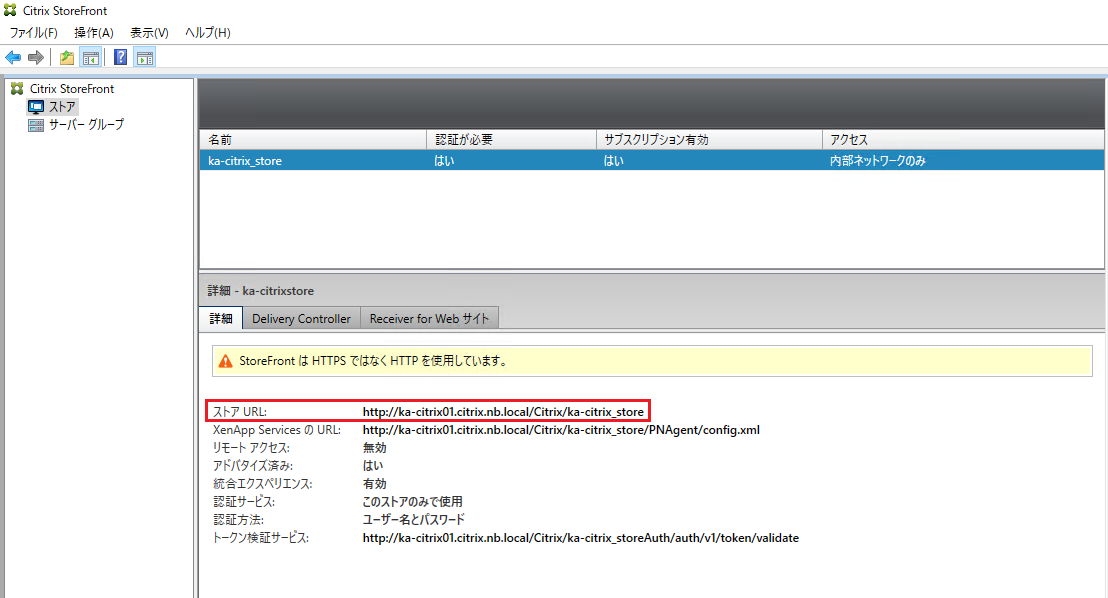Switch to the Delivery Controller tab
This screenshot has height=598, width=1108.
(x=302, y=318)
